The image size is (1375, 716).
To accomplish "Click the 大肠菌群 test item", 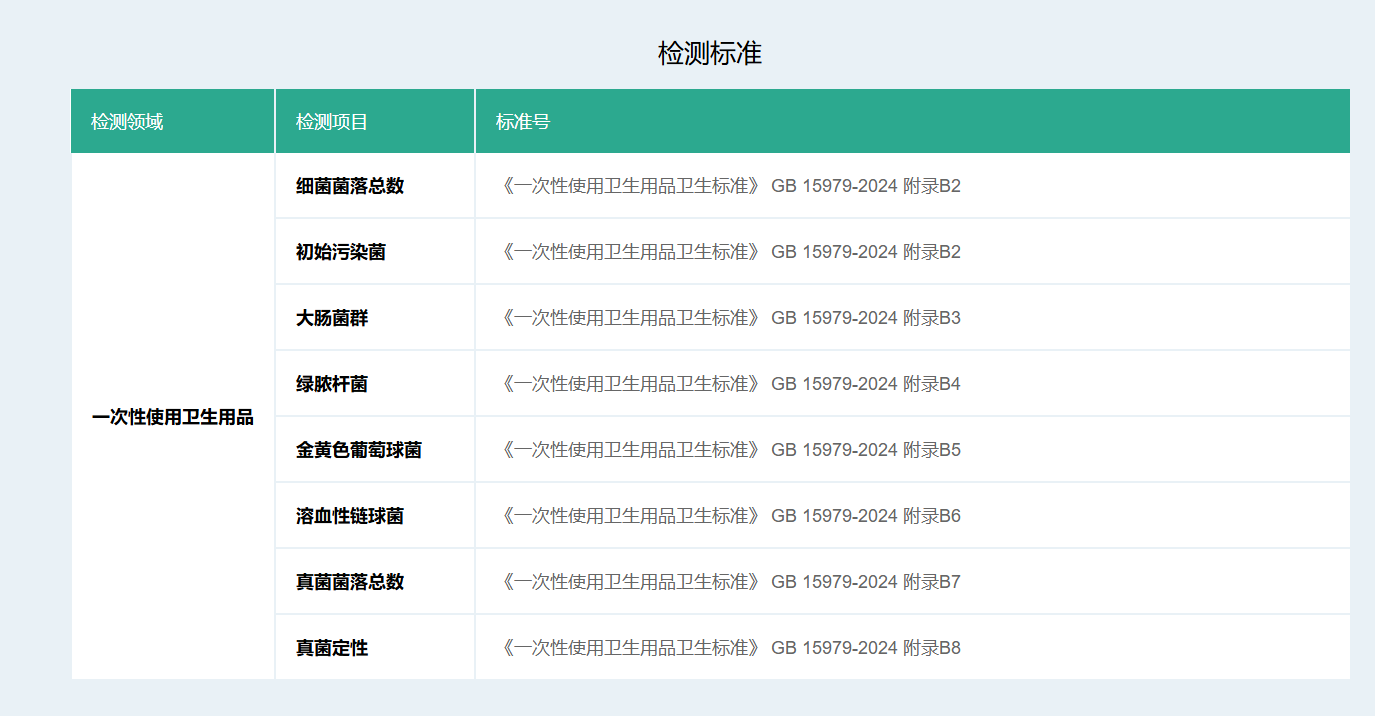I will pos(332,318).
